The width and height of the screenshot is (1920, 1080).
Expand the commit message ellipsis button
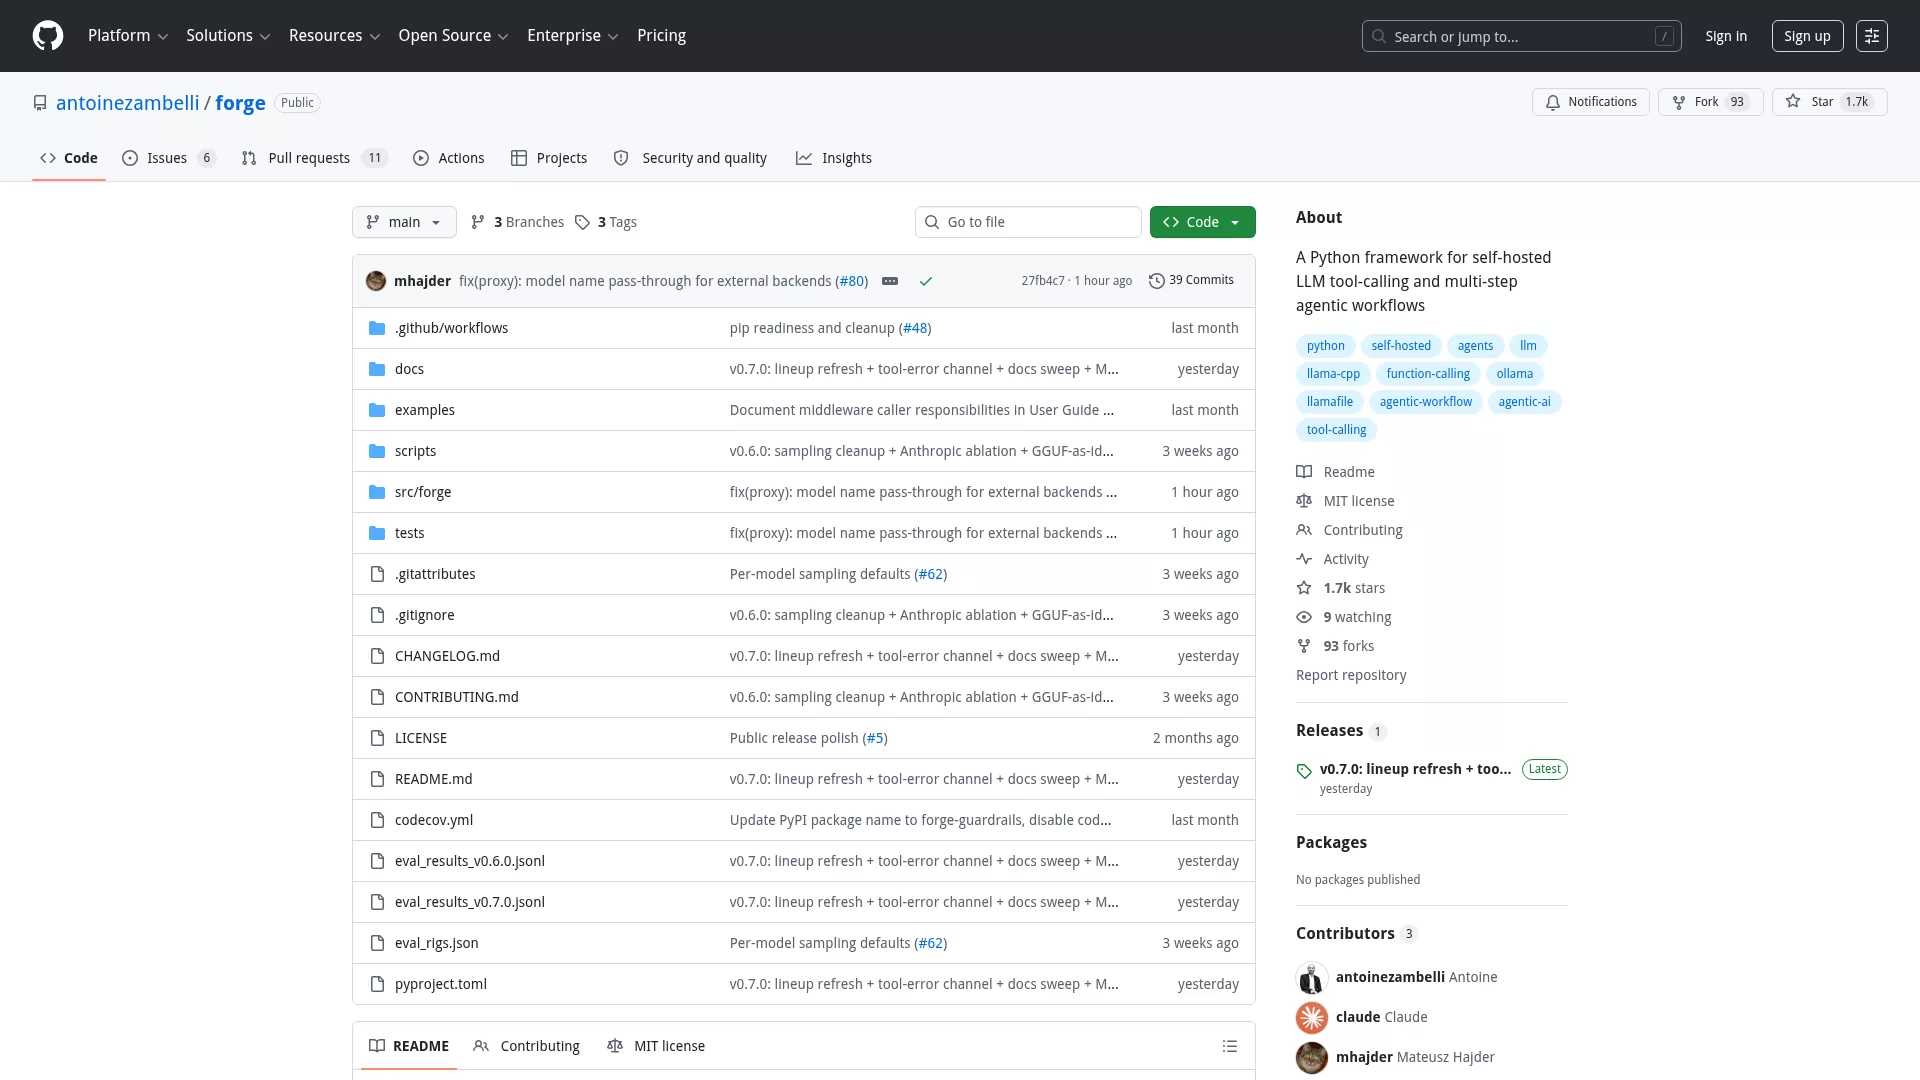click(890, 281)
